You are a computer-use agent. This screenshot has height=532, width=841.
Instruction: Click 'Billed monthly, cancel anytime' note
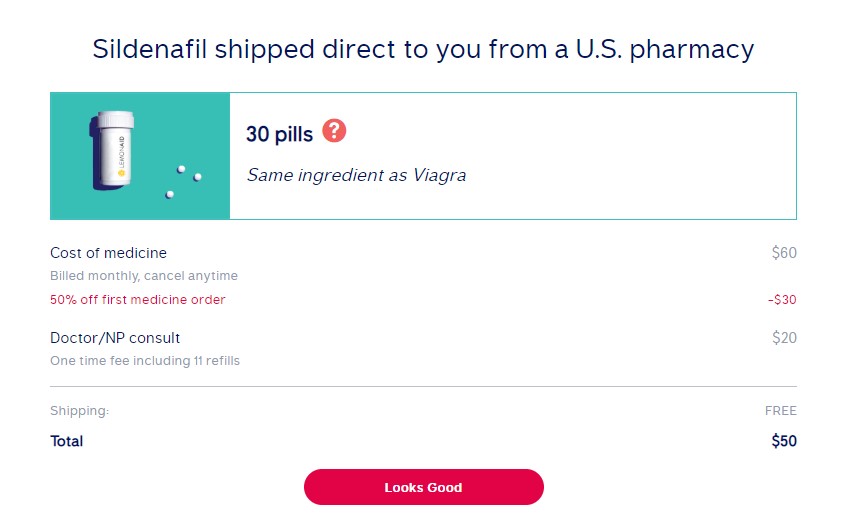pos(144,276)
